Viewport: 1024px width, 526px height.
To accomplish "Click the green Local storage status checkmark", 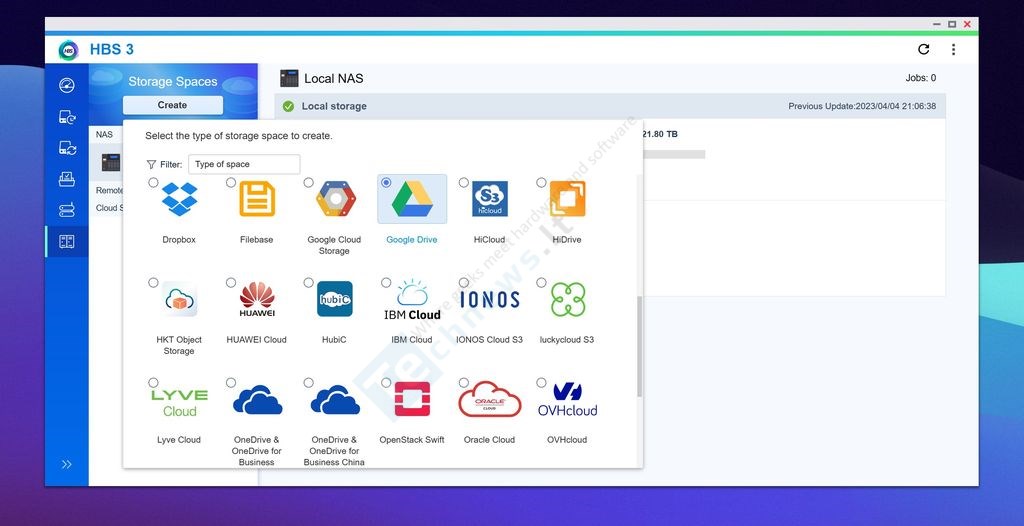I will 288,106.
